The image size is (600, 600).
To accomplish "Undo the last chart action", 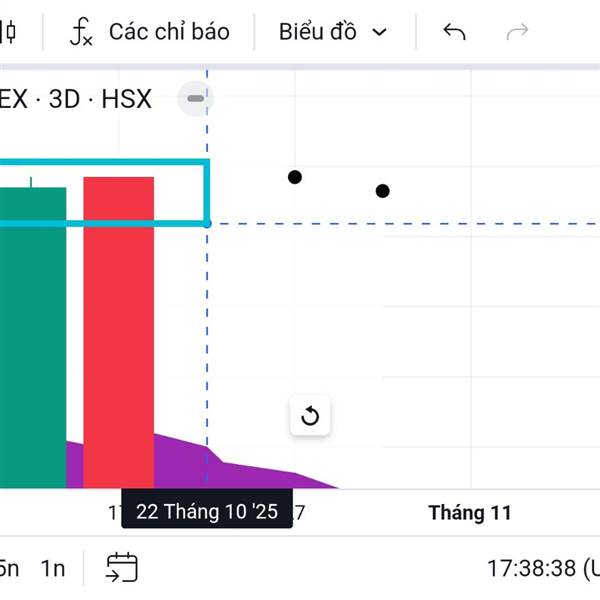I will point(454,32).
